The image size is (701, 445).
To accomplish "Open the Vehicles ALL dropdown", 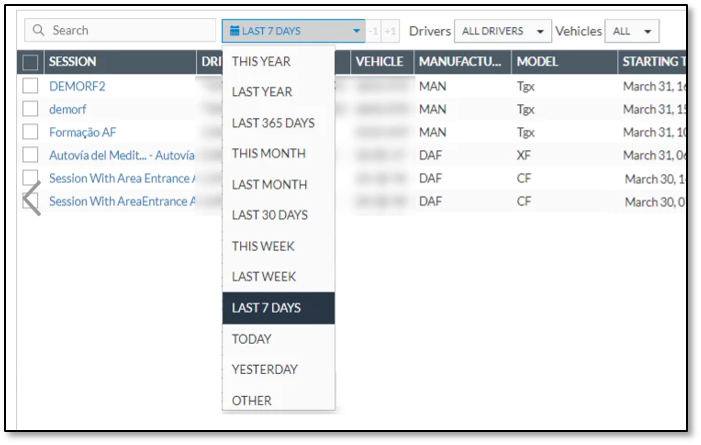I will [x=631, y=31].
